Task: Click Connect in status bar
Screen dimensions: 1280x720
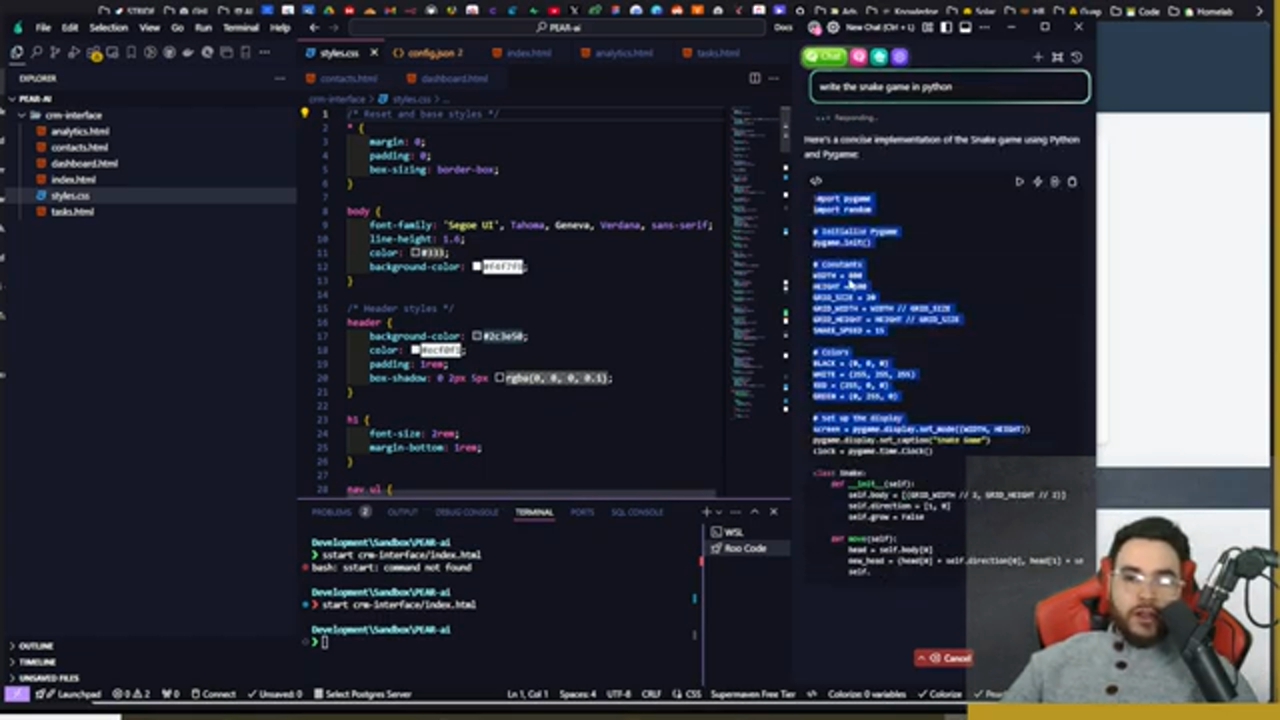Action: coord(214,694)
